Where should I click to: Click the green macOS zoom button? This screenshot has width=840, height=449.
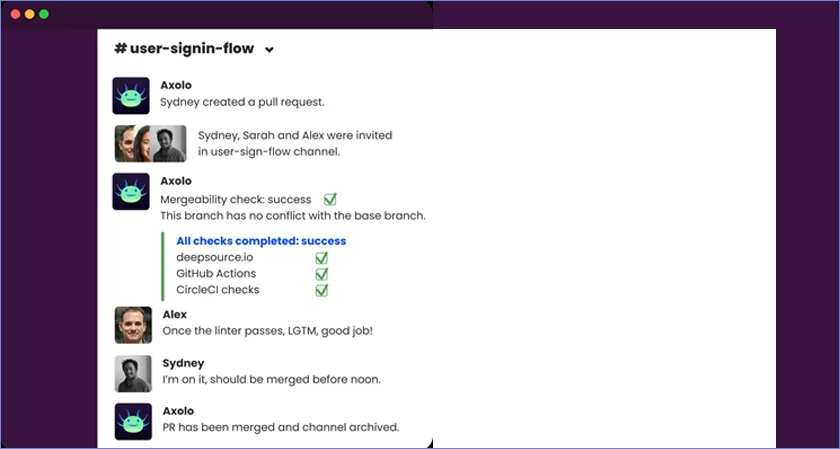(x=44, y=14)
